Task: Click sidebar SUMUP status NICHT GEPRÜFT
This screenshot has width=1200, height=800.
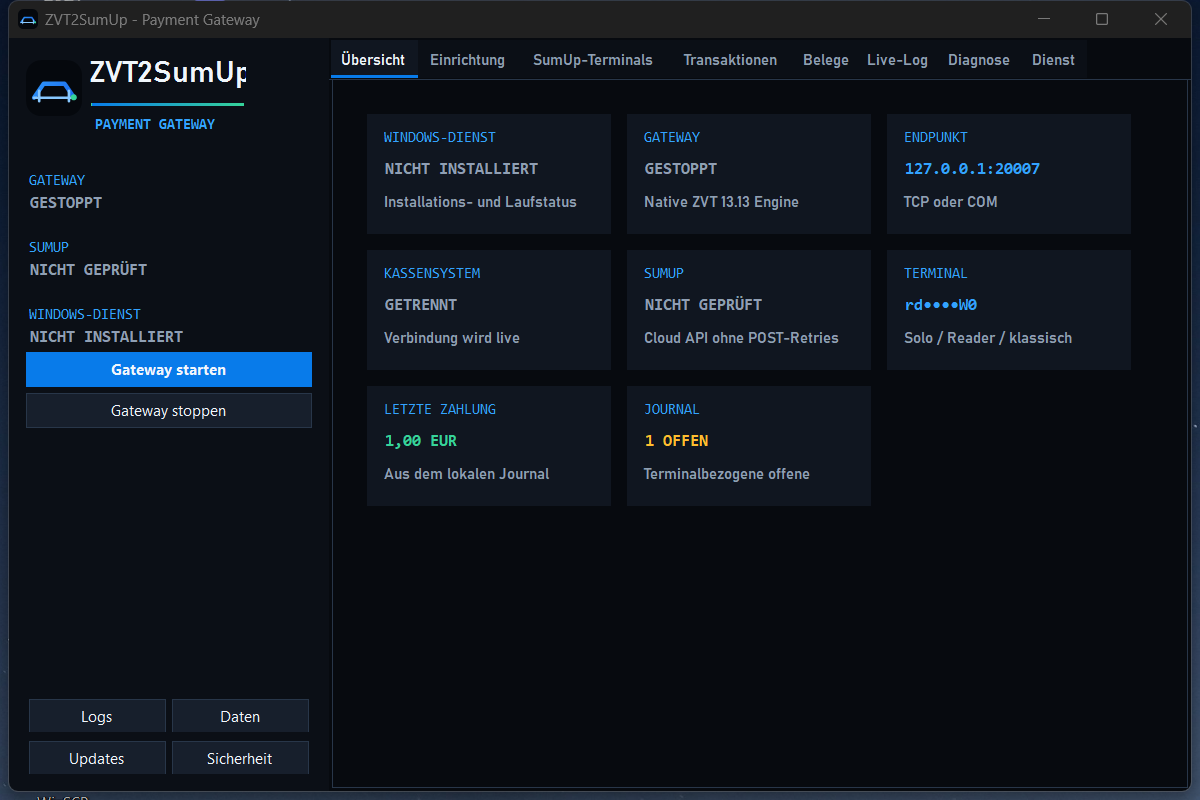Action: click(88, 270)
